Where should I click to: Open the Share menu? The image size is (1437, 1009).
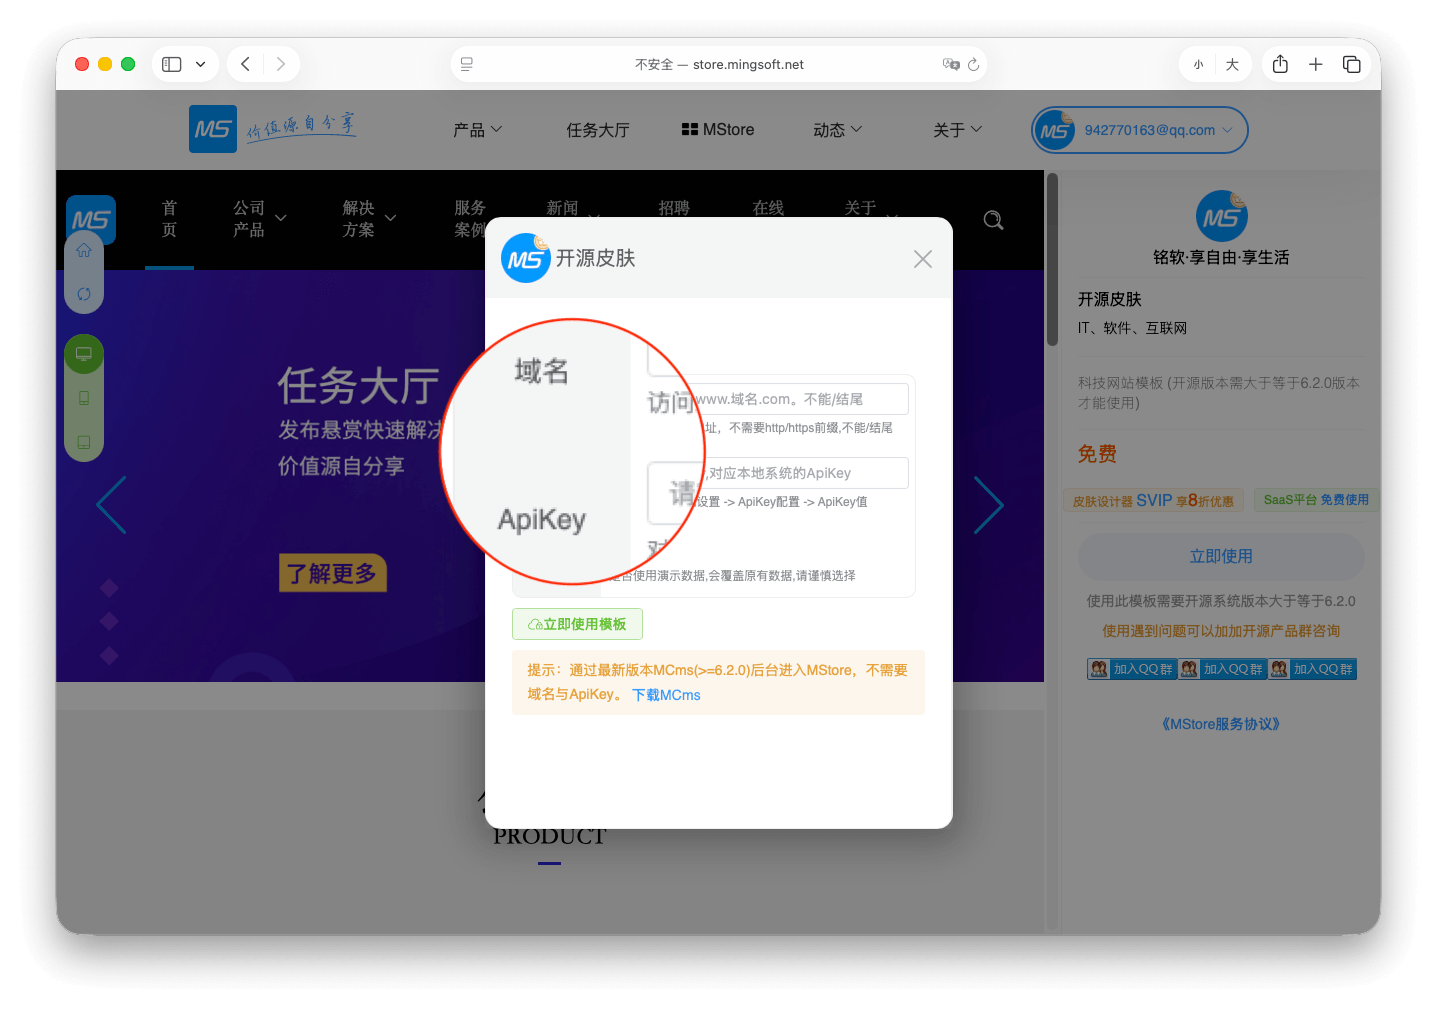coord(1280,64)
